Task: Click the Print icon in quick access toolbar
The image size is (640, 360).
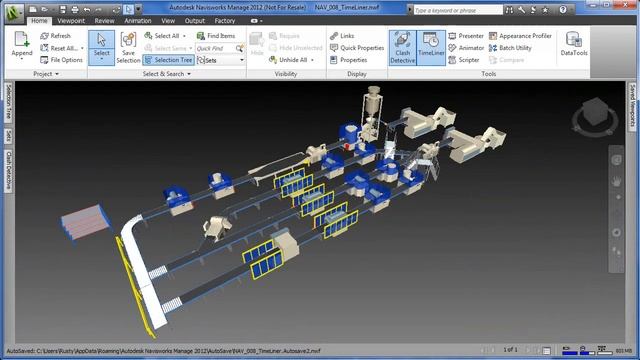Action: click(x=75, y=9)
